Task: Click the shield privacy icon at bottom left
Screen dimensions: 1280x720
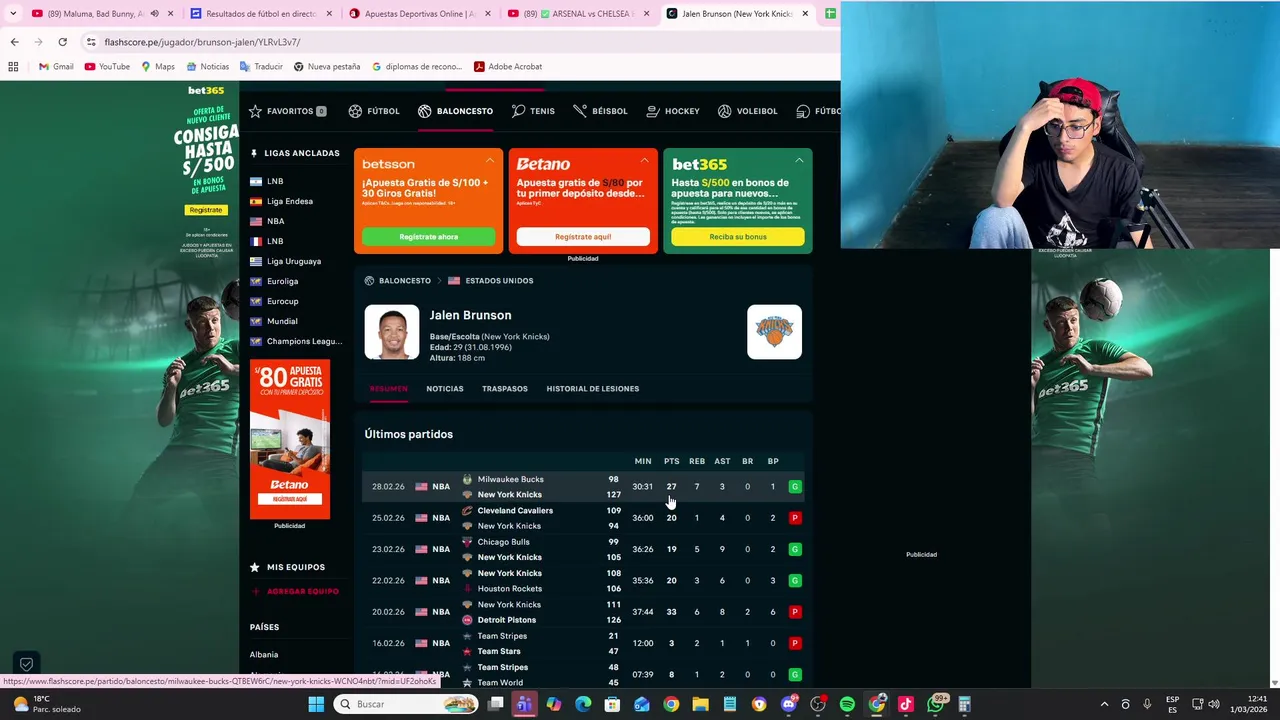Action: click(27, 664)
